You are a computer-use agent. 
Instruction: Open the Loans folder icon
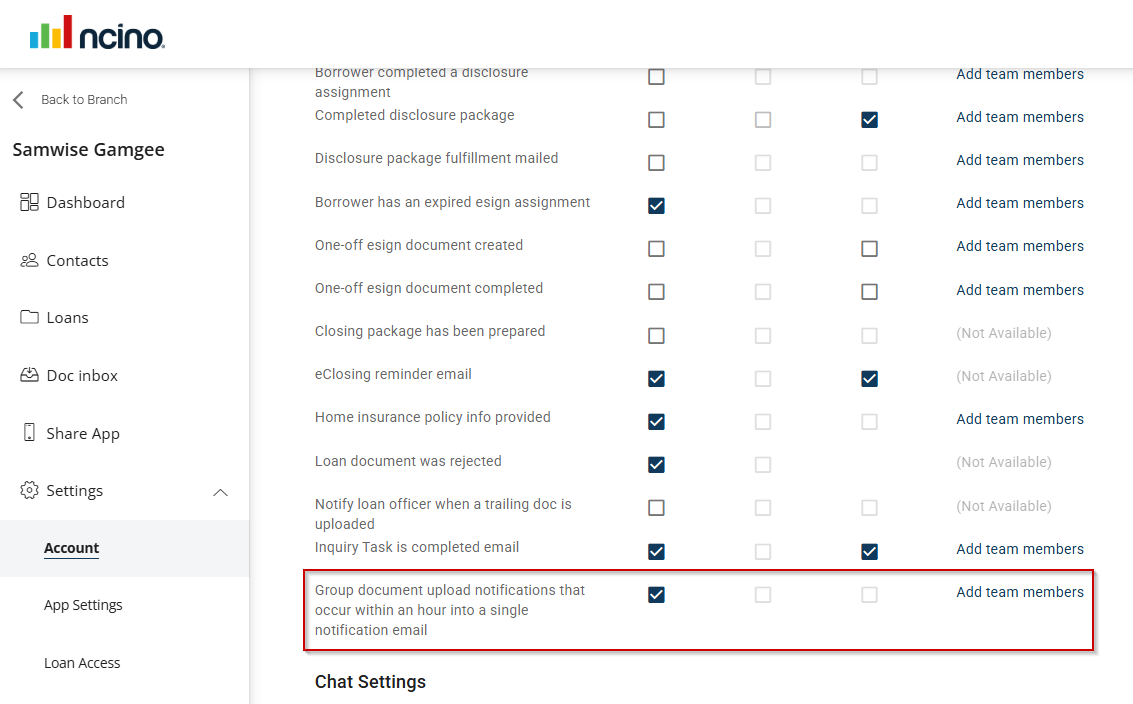coord(29,317)
